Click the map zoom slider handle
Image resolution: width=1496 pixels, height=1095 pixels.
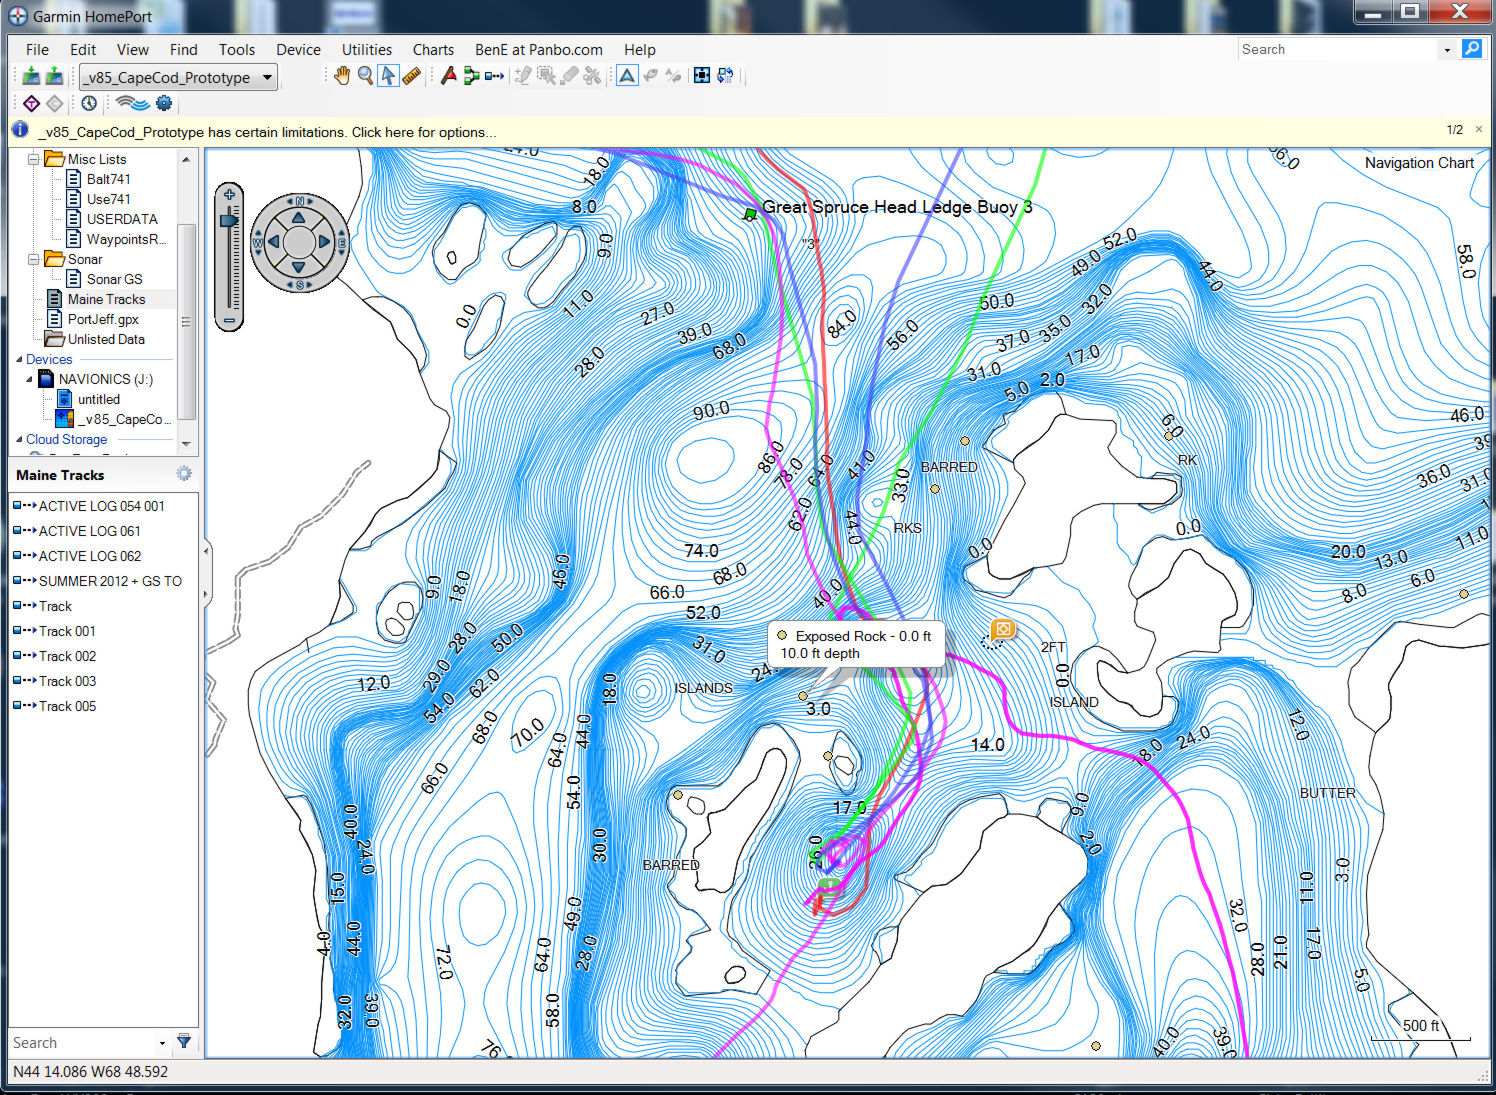click(229, 219)
